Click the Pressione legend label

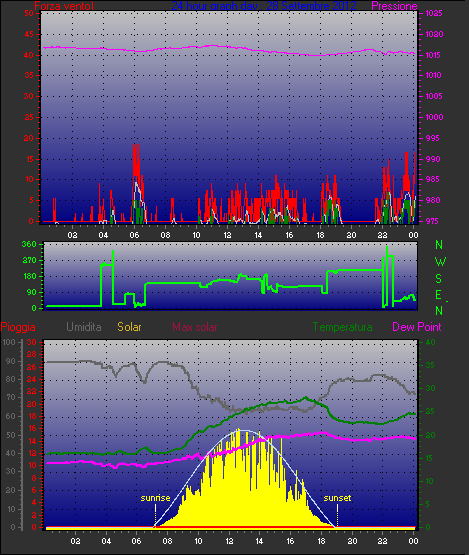pyautogui.click(x=394, y=6)
